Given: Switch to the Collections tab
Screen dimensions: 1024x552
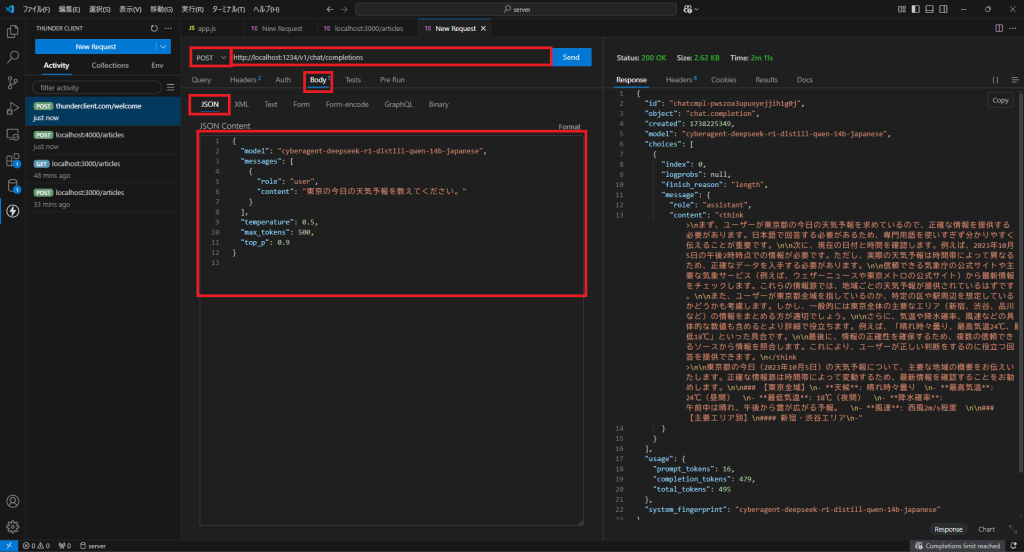Looking at the screenshot, I should (x=110, y=65).
